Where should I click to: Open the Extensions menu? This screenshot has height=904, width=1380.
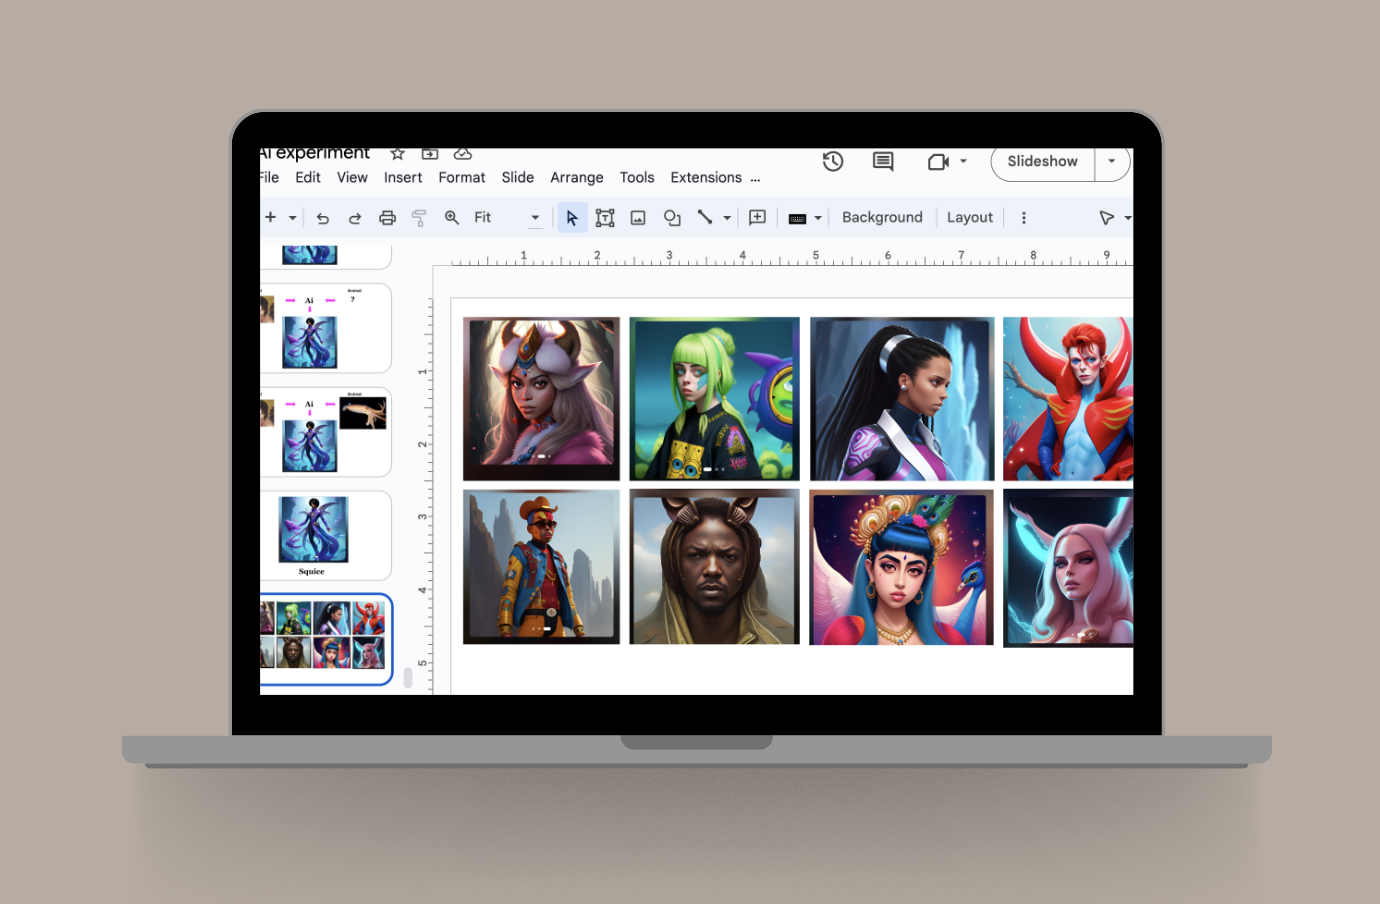click(x=706, y=177)
